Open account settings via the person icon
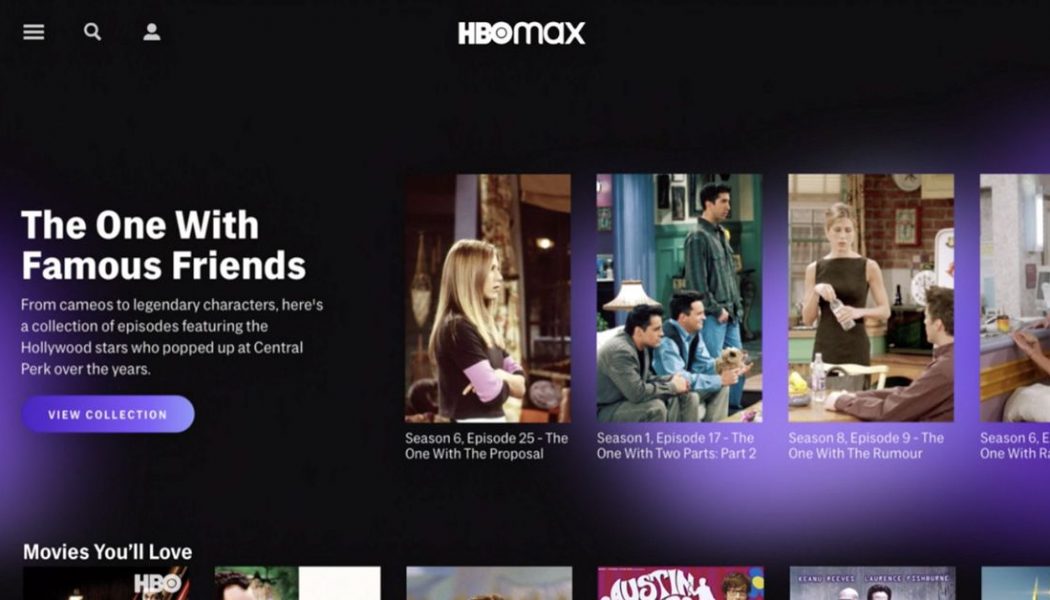Image resolution: width=1050 pixels, height=600 pixels. coord(151,31)
